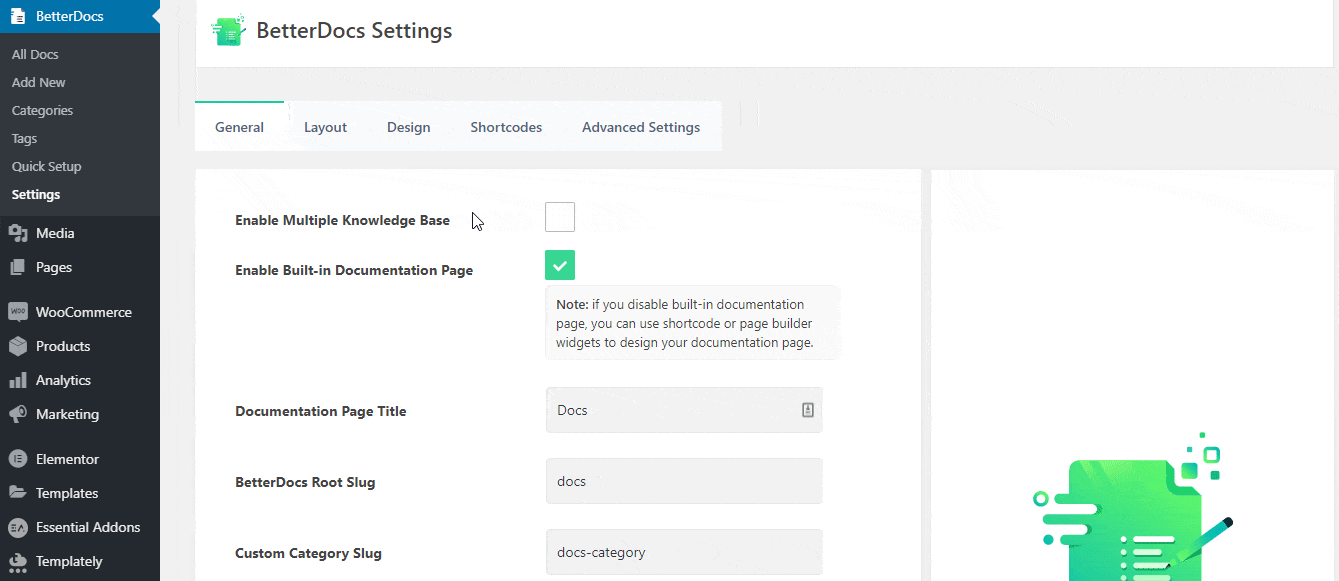This screenshot has width=1339, height=581.
Task: Click the Essential Addons EA icon
Action: point(18,527)
